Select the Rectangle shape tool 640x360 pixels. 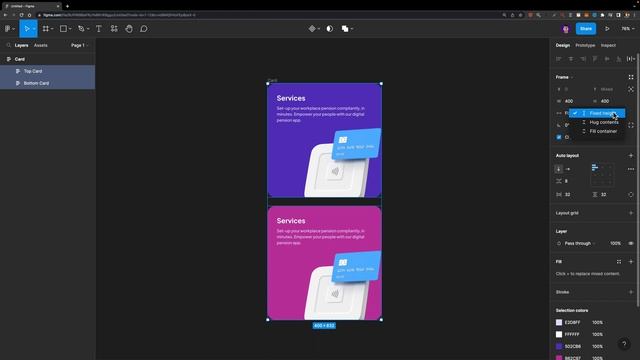[63, 29]
